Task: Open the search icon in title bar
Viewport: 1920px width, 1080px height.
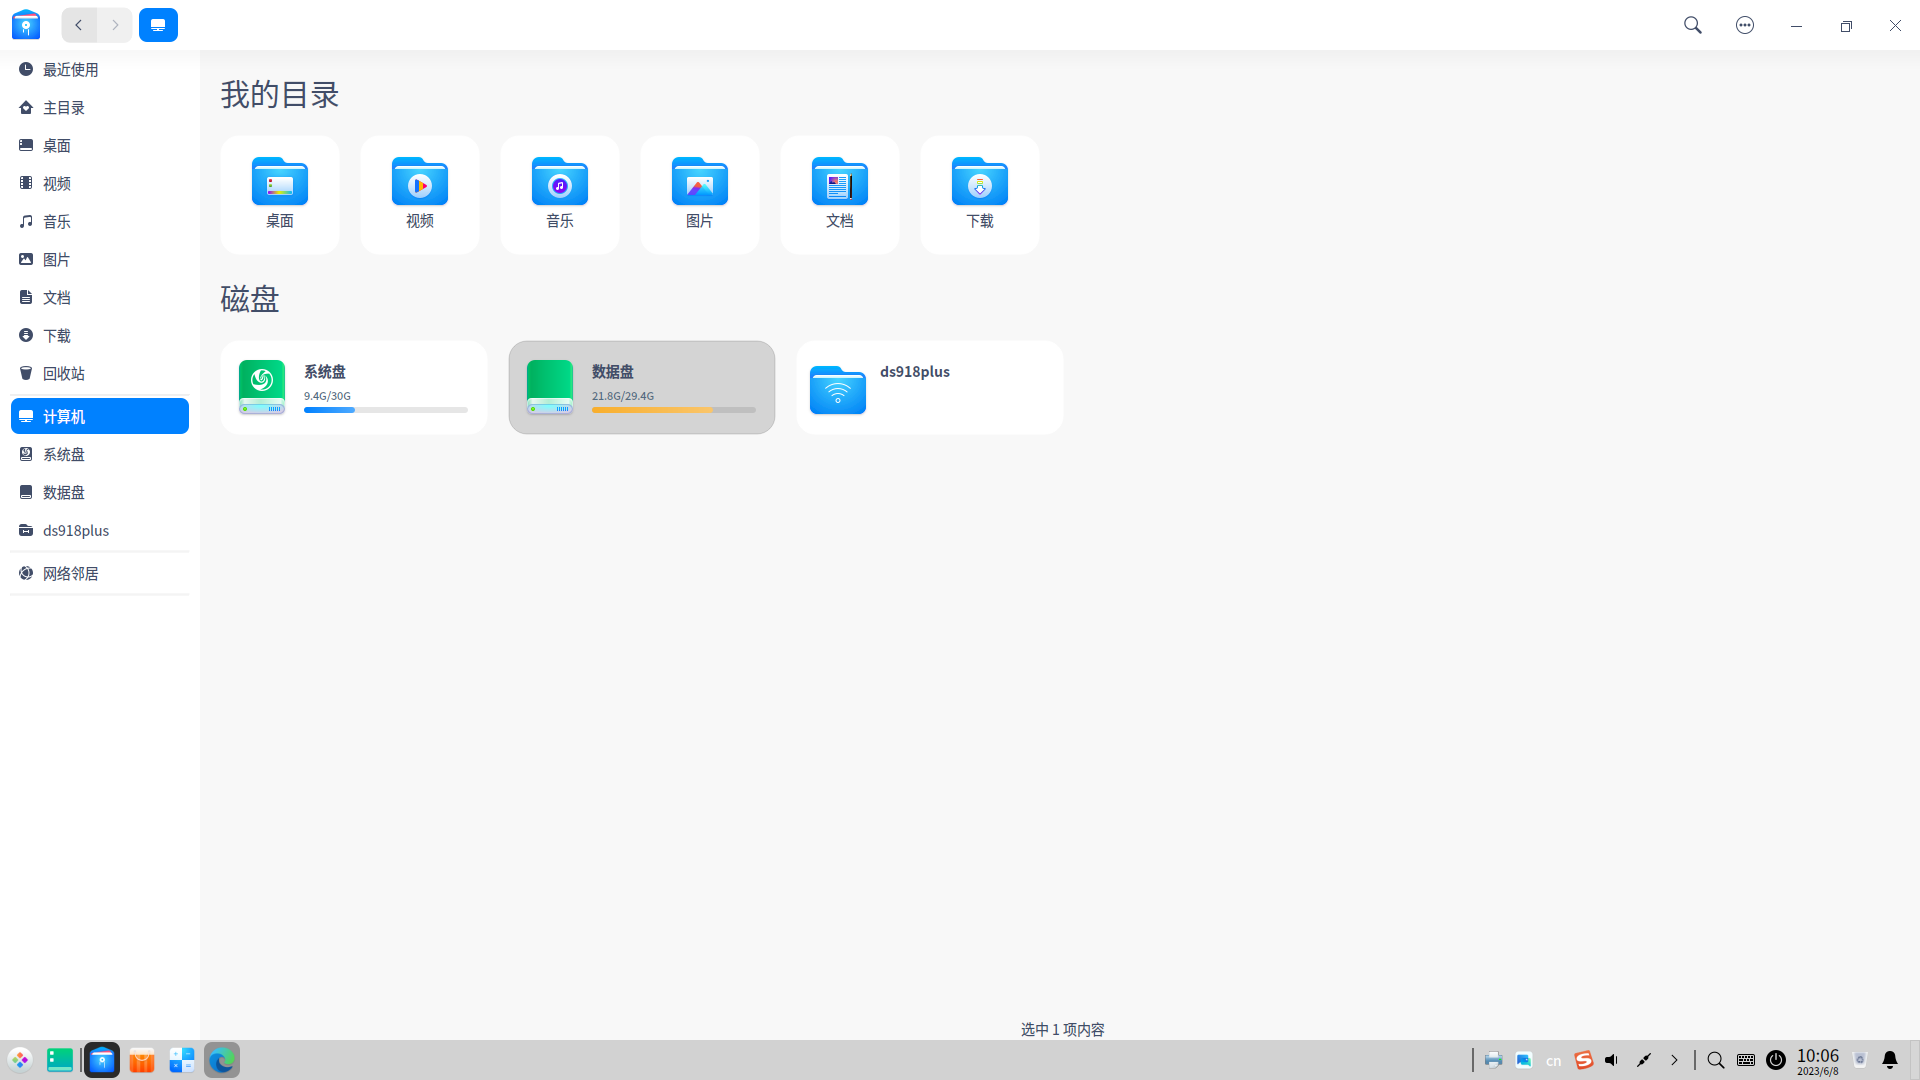Action: [x=1692, y=25]
